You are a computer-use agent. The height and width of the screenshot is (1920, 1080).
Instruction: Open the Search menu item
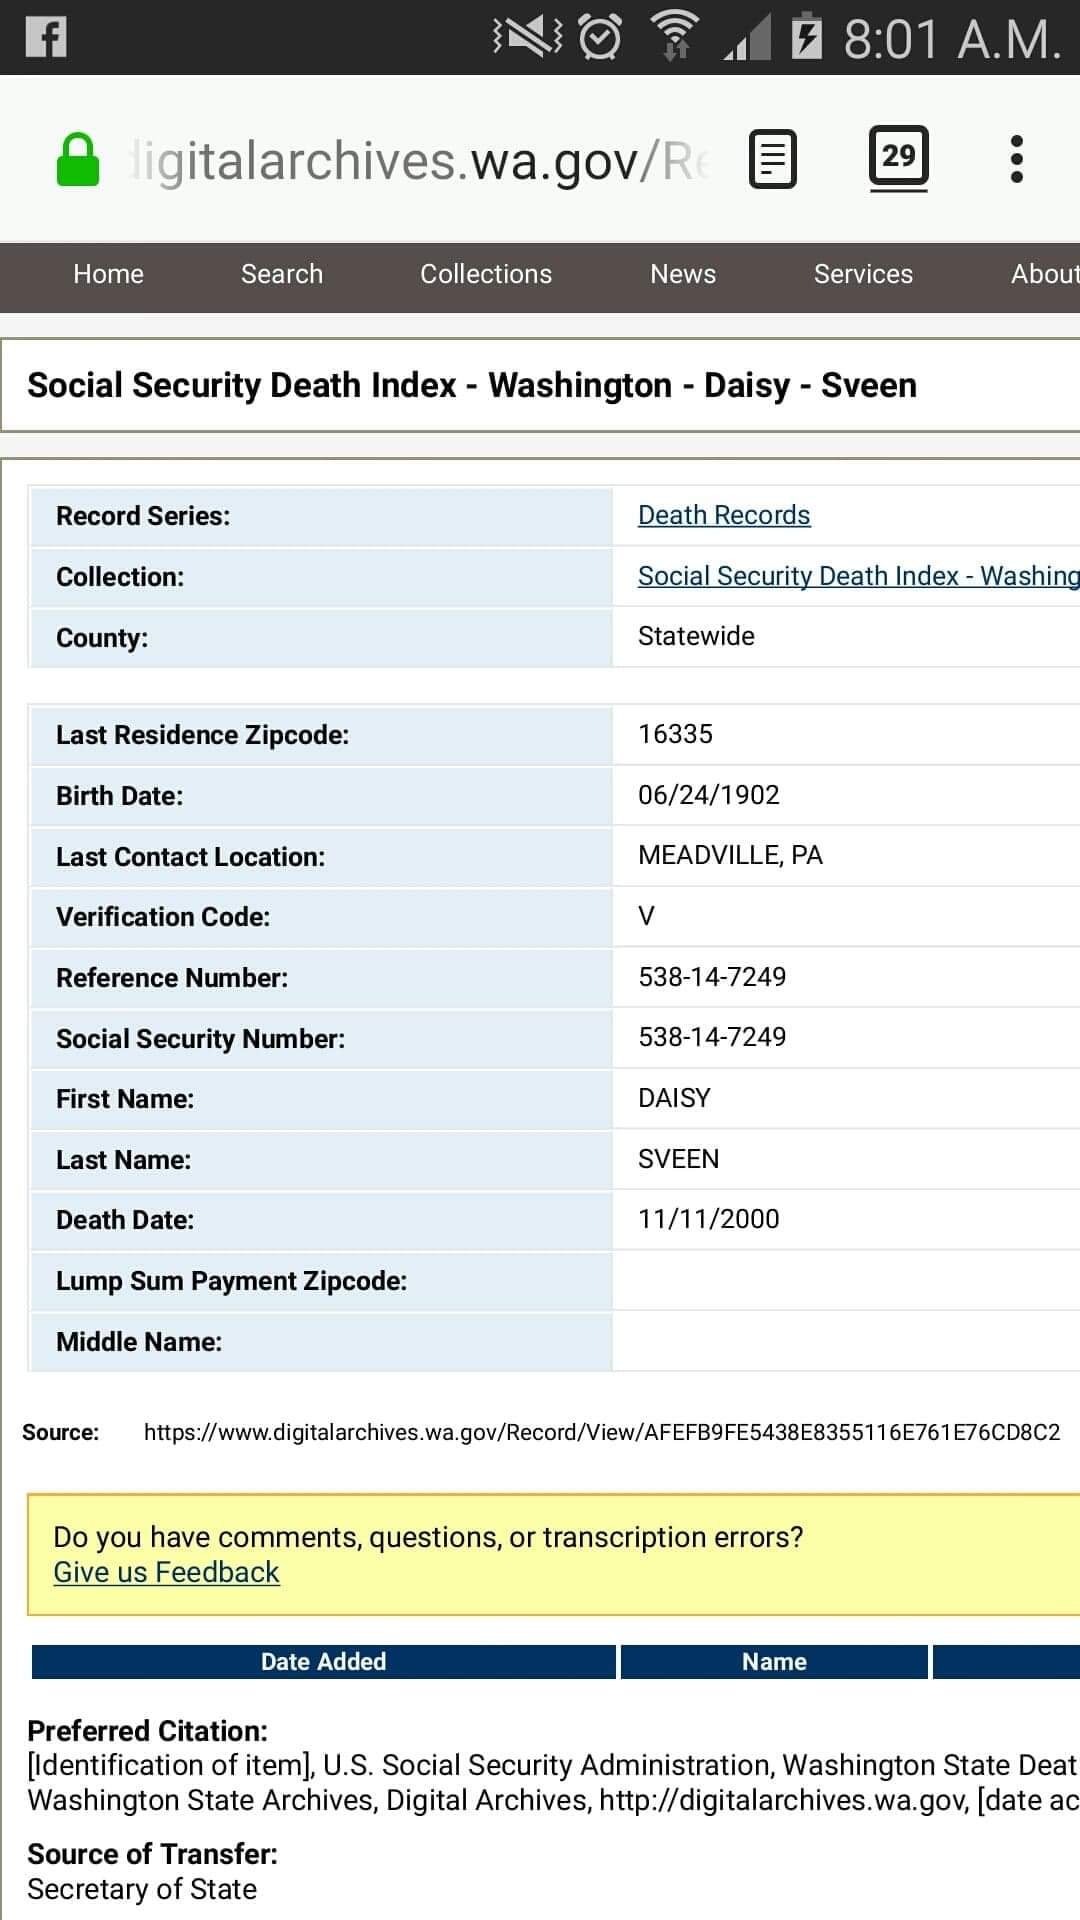pos(282,274)
